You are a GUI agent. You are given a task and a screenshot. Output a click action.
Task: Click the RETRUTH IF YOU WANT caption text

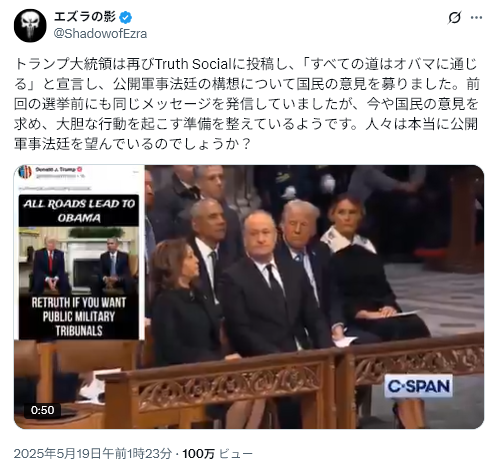[79, 302]
